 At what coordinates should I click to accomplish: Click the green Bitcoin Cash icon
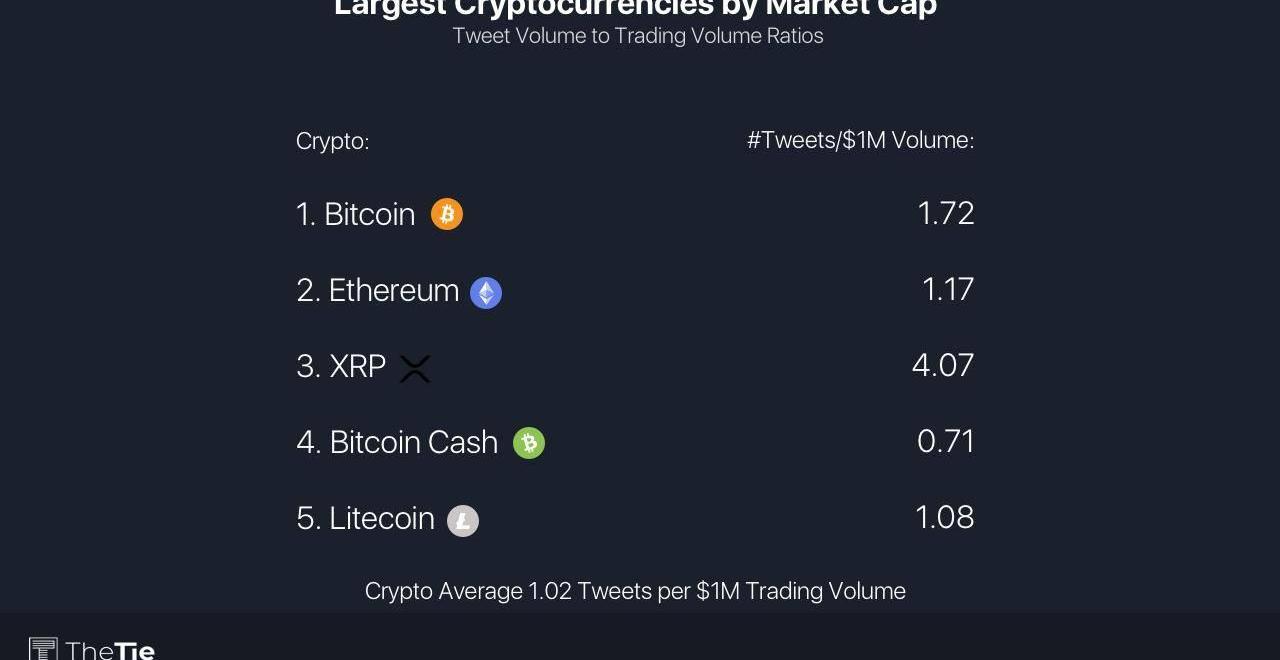pos(529,443)
